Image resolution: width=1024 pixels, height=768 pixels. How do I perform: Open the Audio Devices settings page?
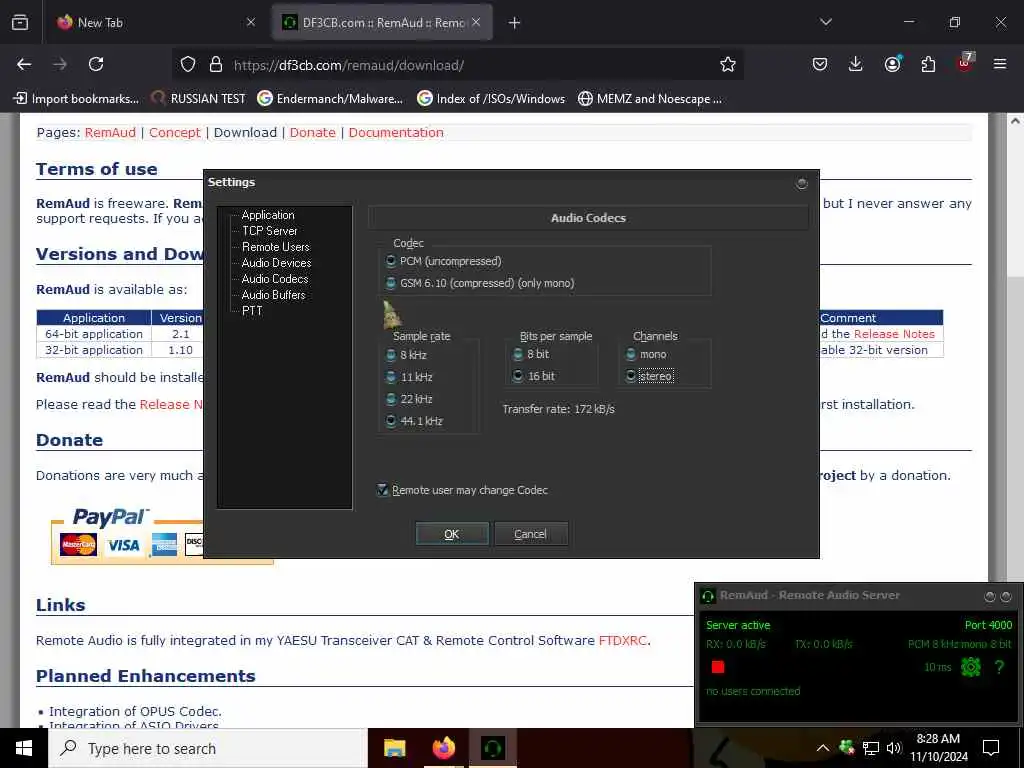point(276,263)
